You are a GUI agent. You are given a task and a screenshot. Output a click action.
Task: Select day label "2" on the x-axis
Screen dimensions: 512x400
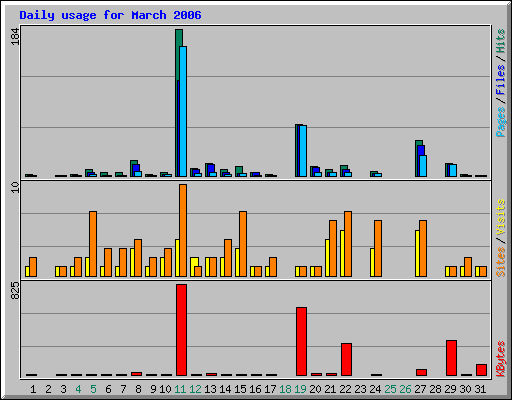coord(48,389)
